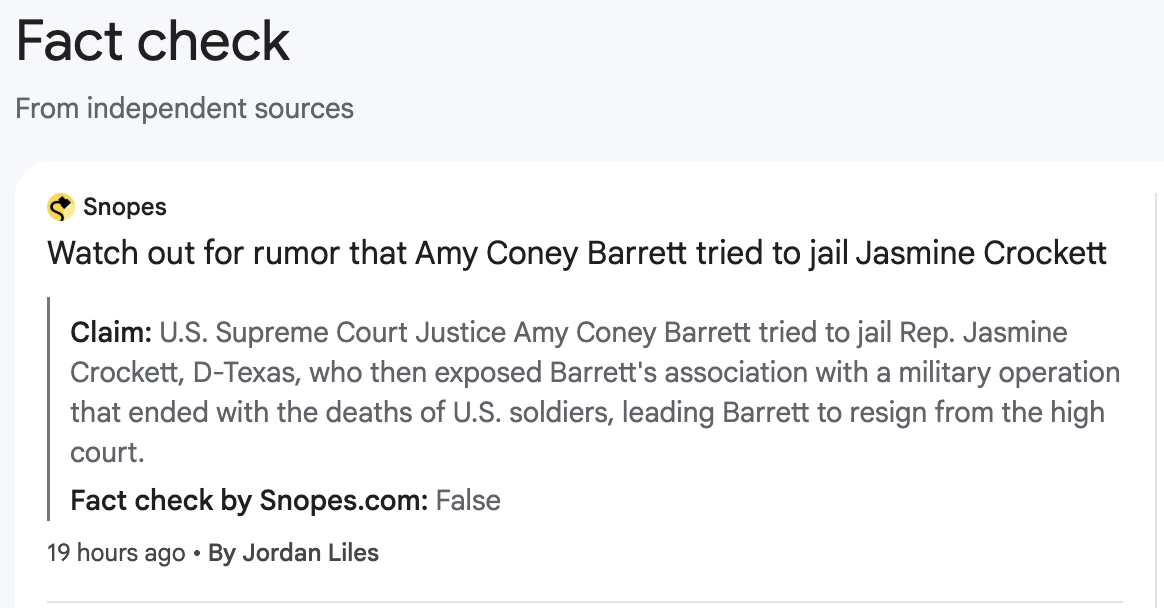Click the "Fact check" section heading

(152, 42)
